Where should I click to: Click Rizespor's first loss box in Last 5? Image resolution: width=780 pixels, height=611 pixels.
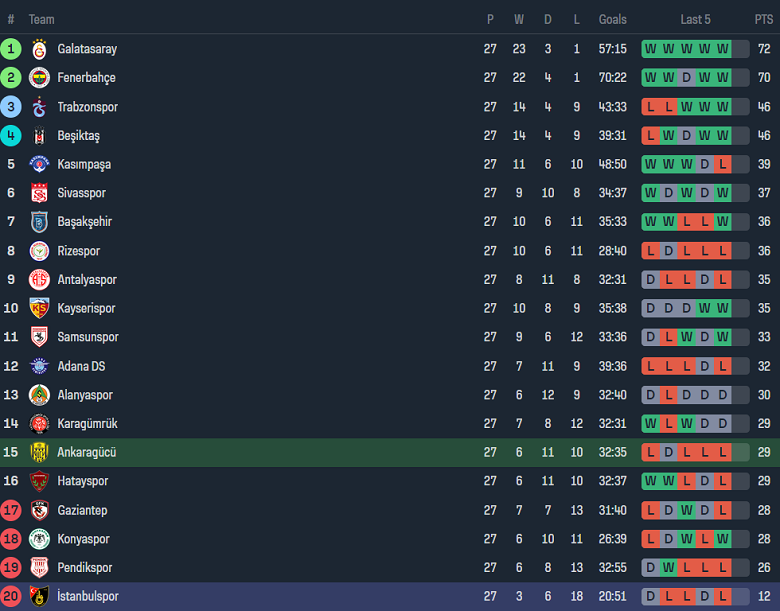650,251
